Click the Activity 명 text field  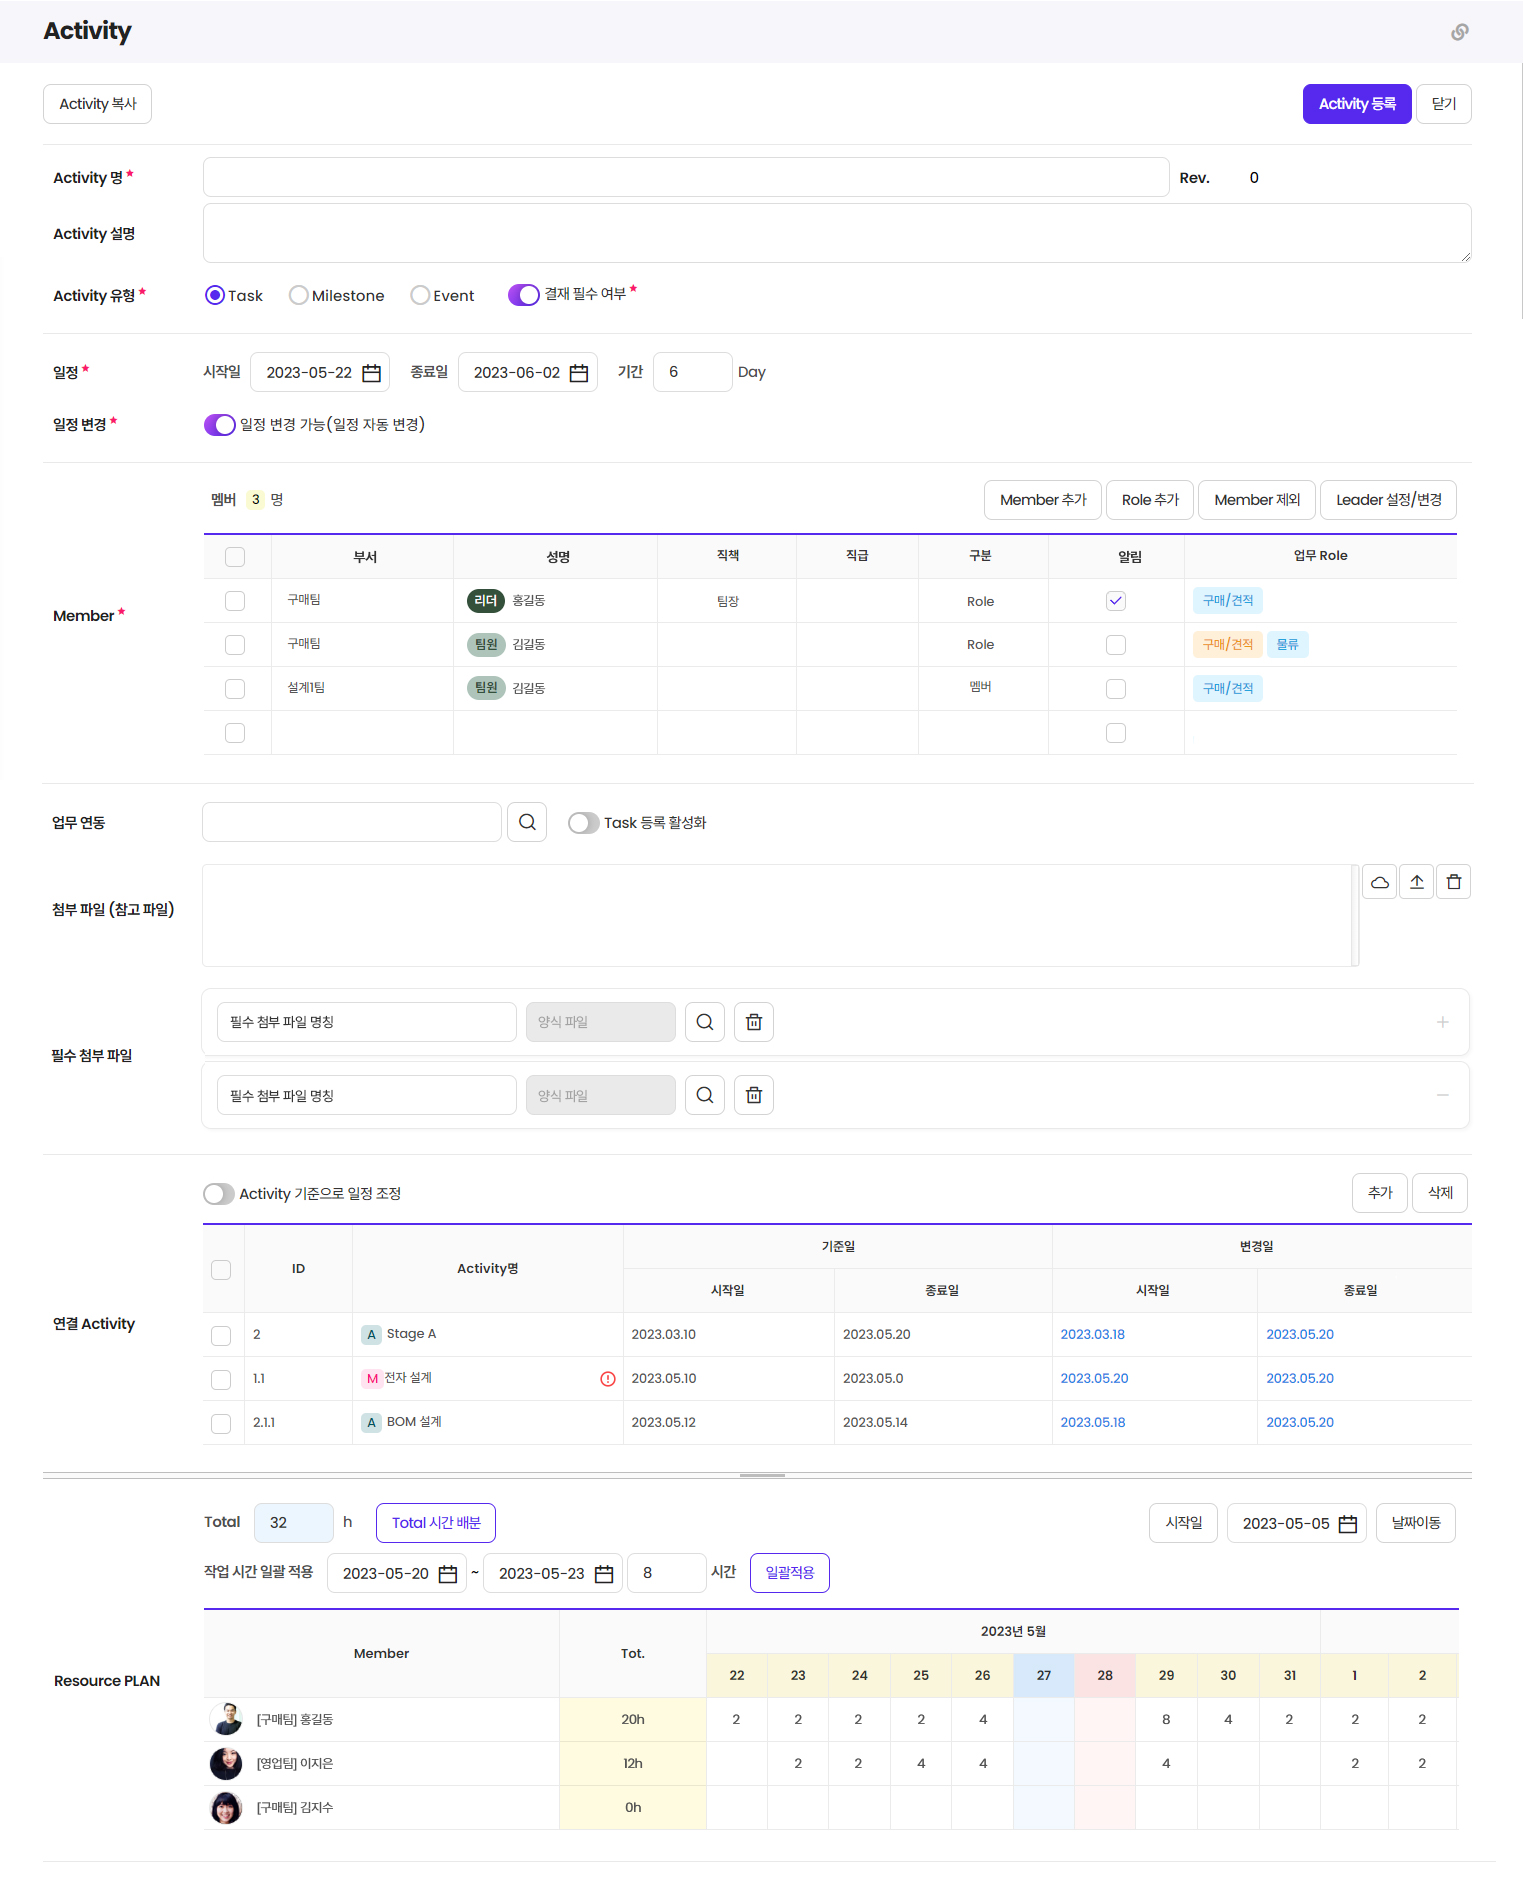click(x=685, y=177)
